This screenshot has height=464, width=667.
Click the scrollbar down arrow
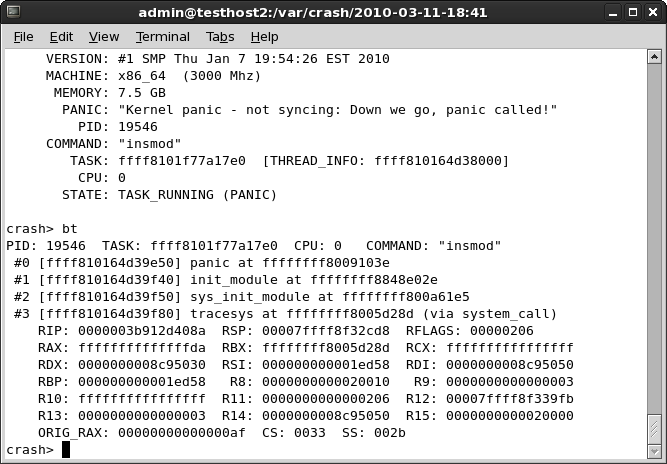point(653,450)
